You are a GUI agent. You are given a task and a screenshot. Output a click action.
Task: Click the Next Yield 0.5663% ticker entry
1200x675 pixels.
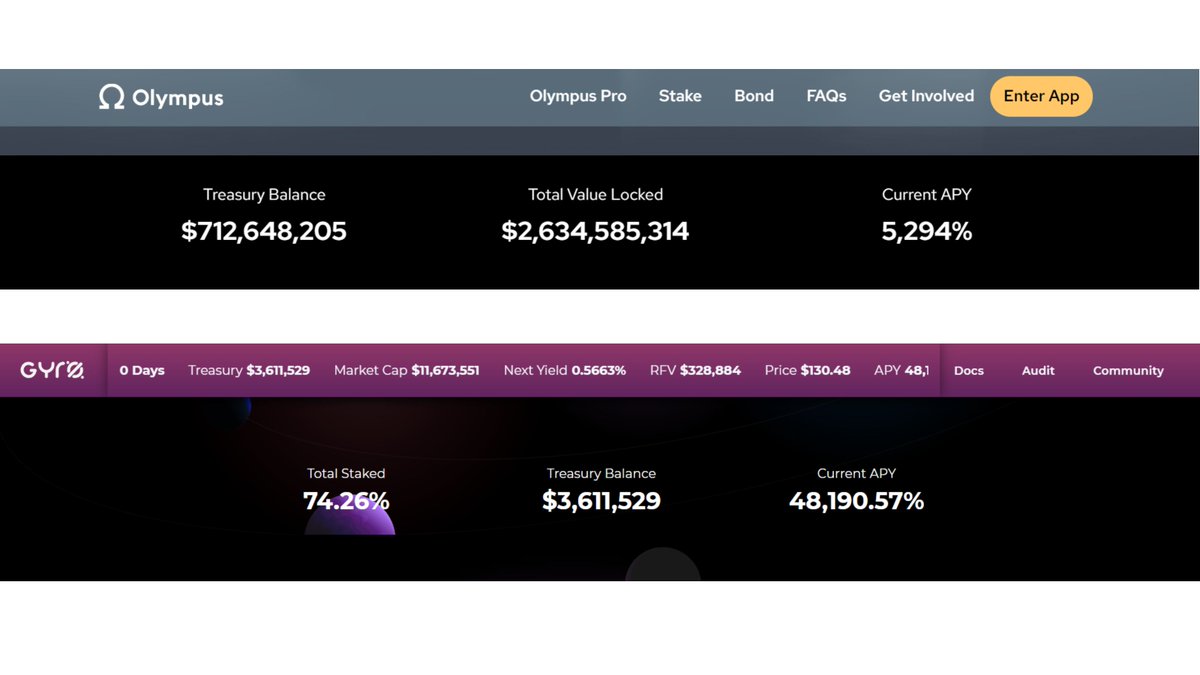click(565, 370)
